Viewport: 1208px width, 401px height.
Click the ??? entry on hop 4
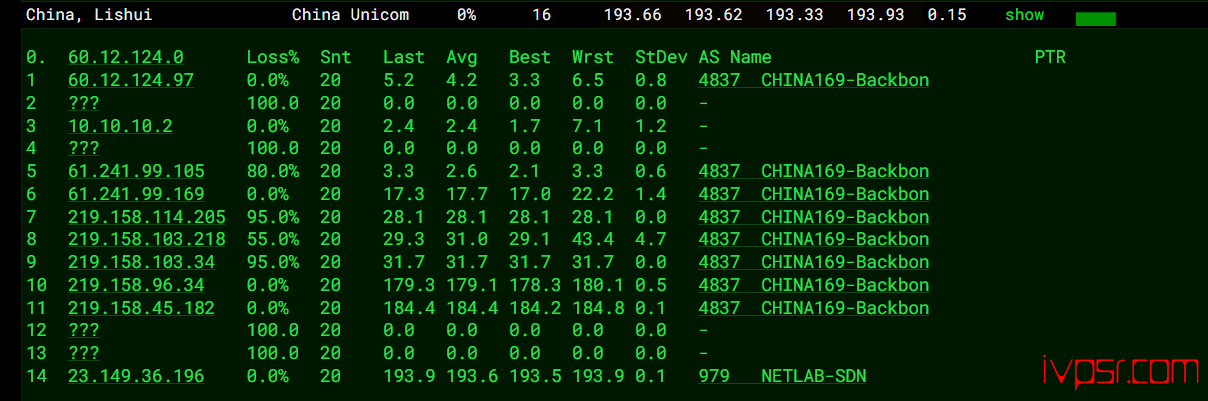tap(83, 148)
